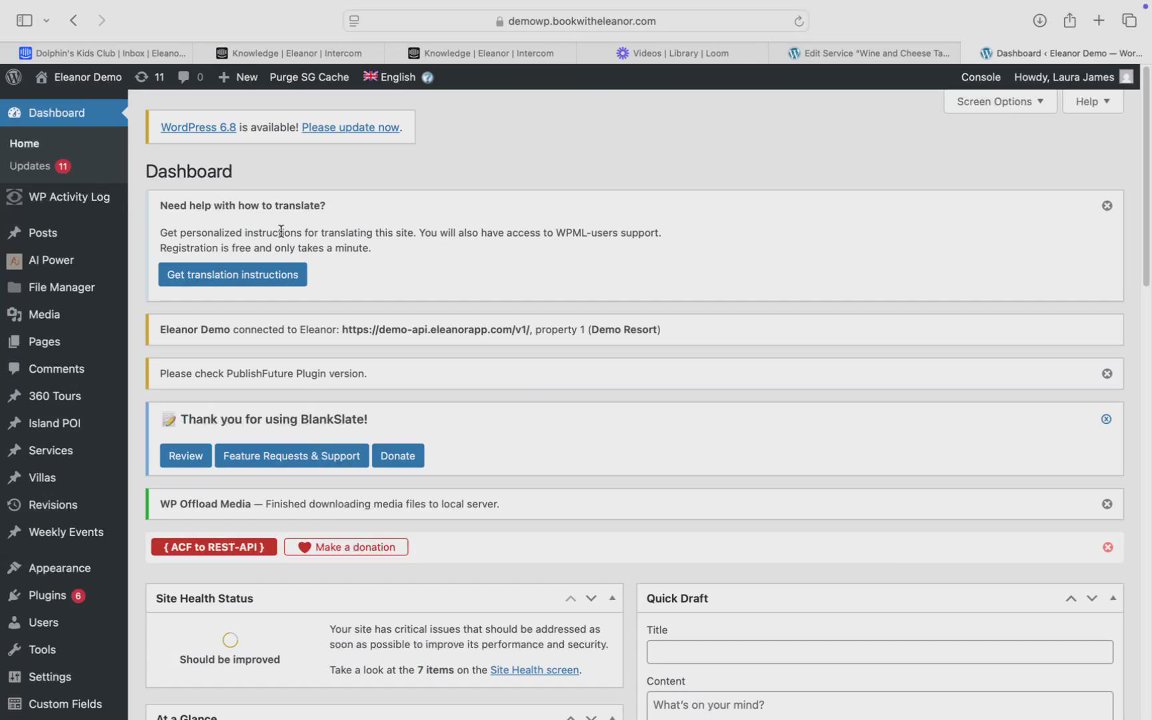Open Safari sidebar dropdown chevron
This screenshot has height=720, width=1152.
46,21
